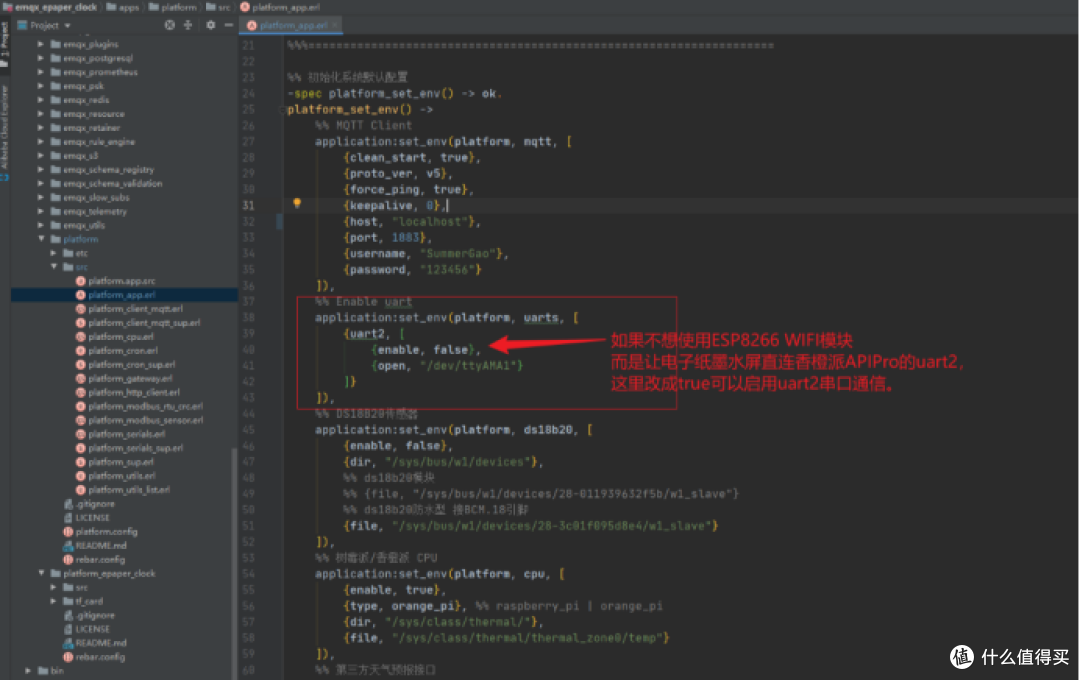Click the platform_serials.erl file icon
The image size is (1080, 680).
pyautogui.click(x=81, y=434)
